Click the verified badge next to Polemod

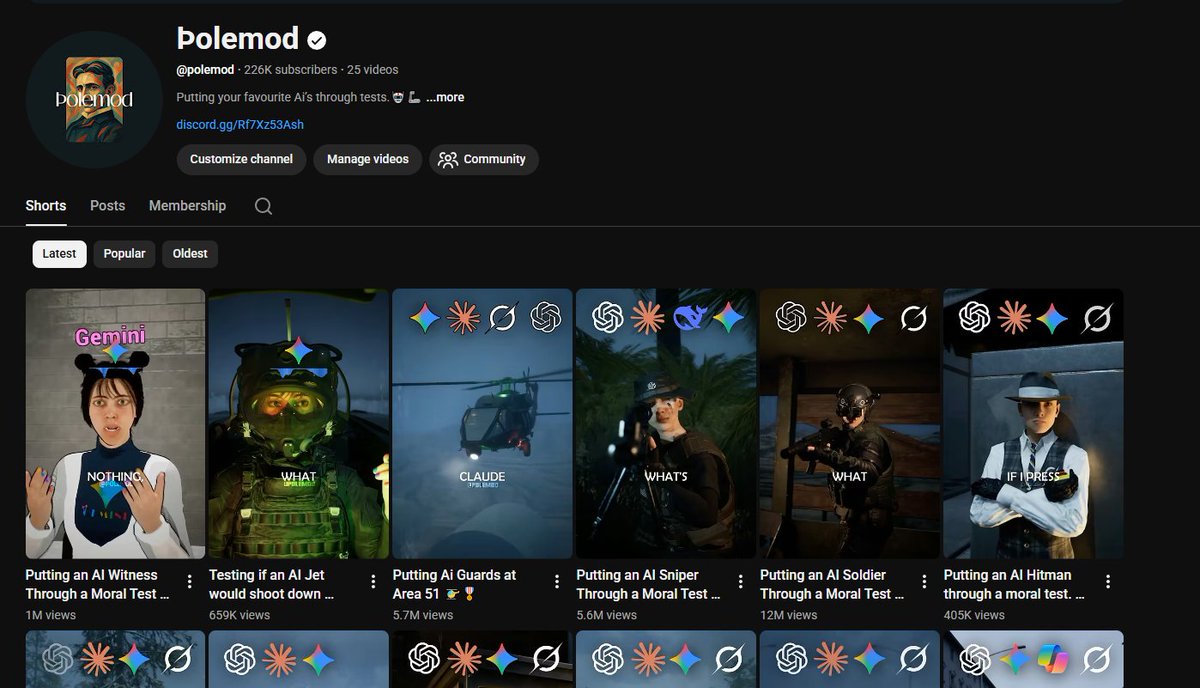click(x=317, y=40)
